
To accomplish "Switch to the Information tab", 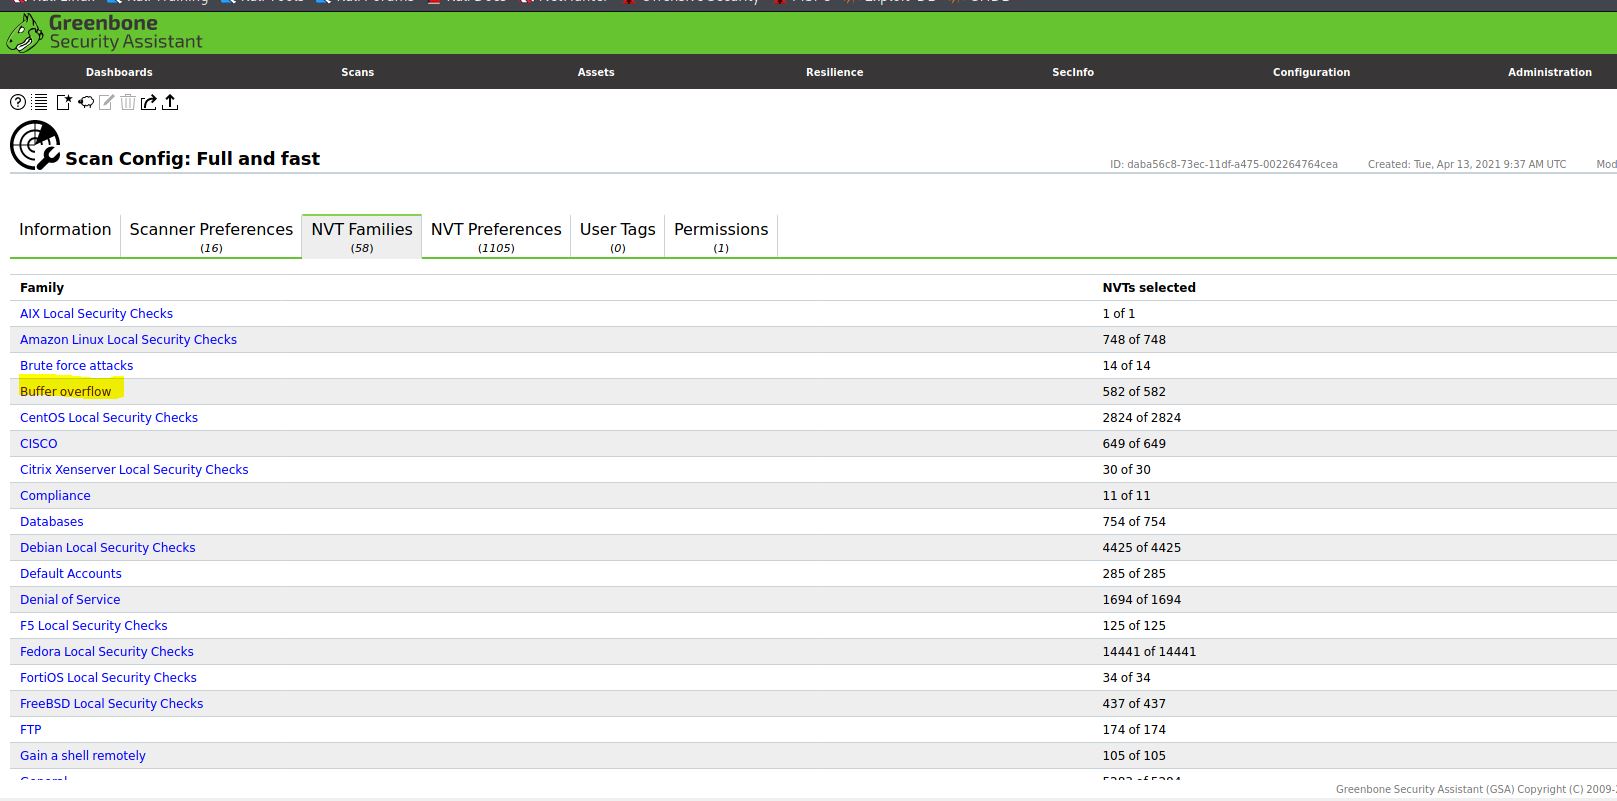I will 65,236.
